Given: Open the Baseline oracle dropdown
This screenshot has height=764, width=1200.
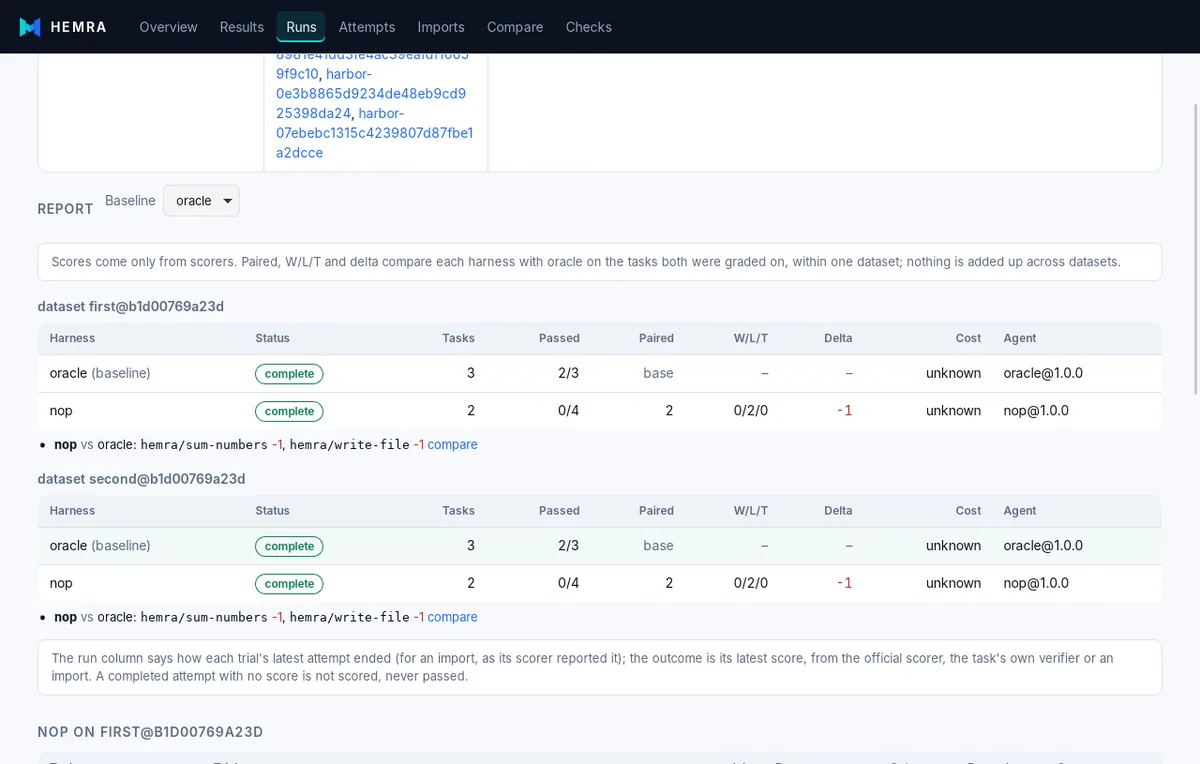Looking at the screenshot, I should point(201,201).
